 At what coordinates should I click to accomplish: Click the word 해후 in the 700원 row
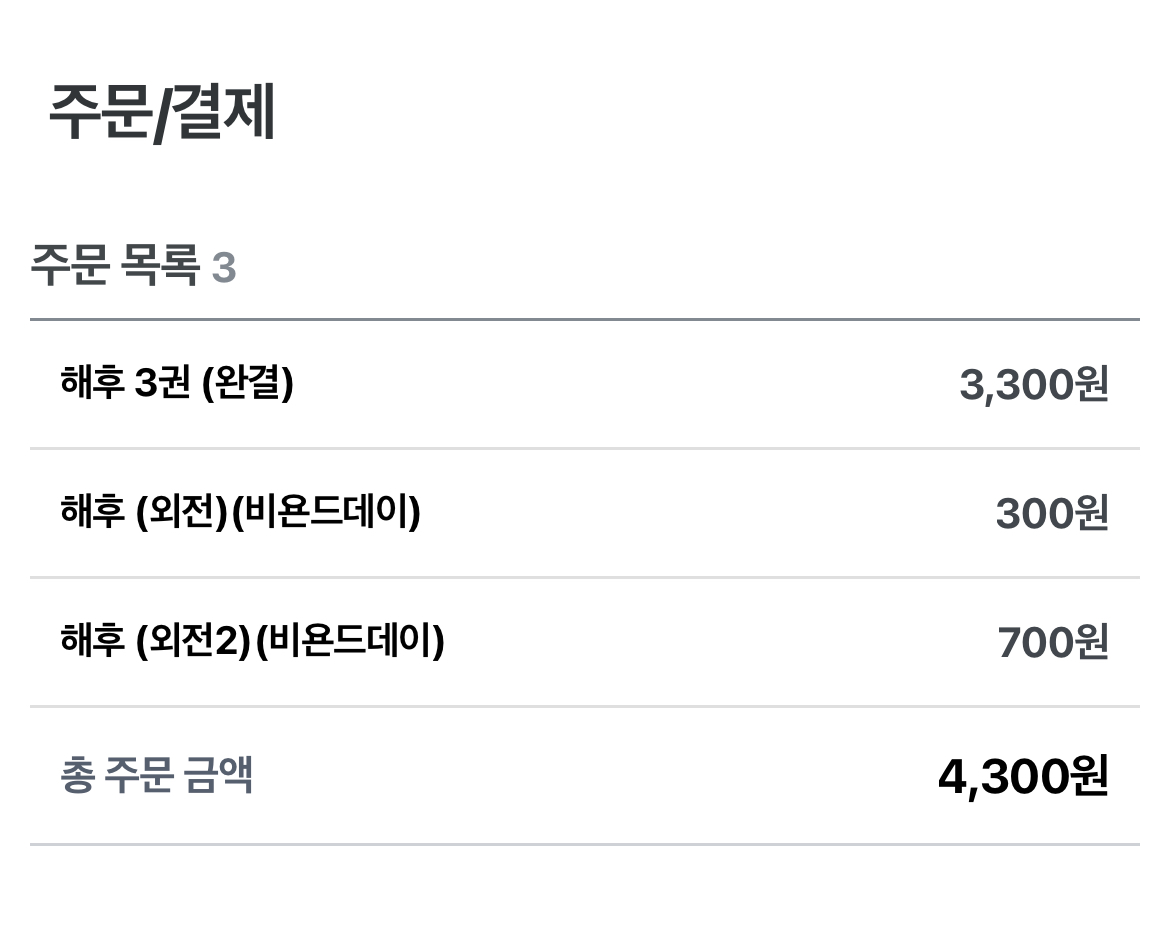(92, 641)
